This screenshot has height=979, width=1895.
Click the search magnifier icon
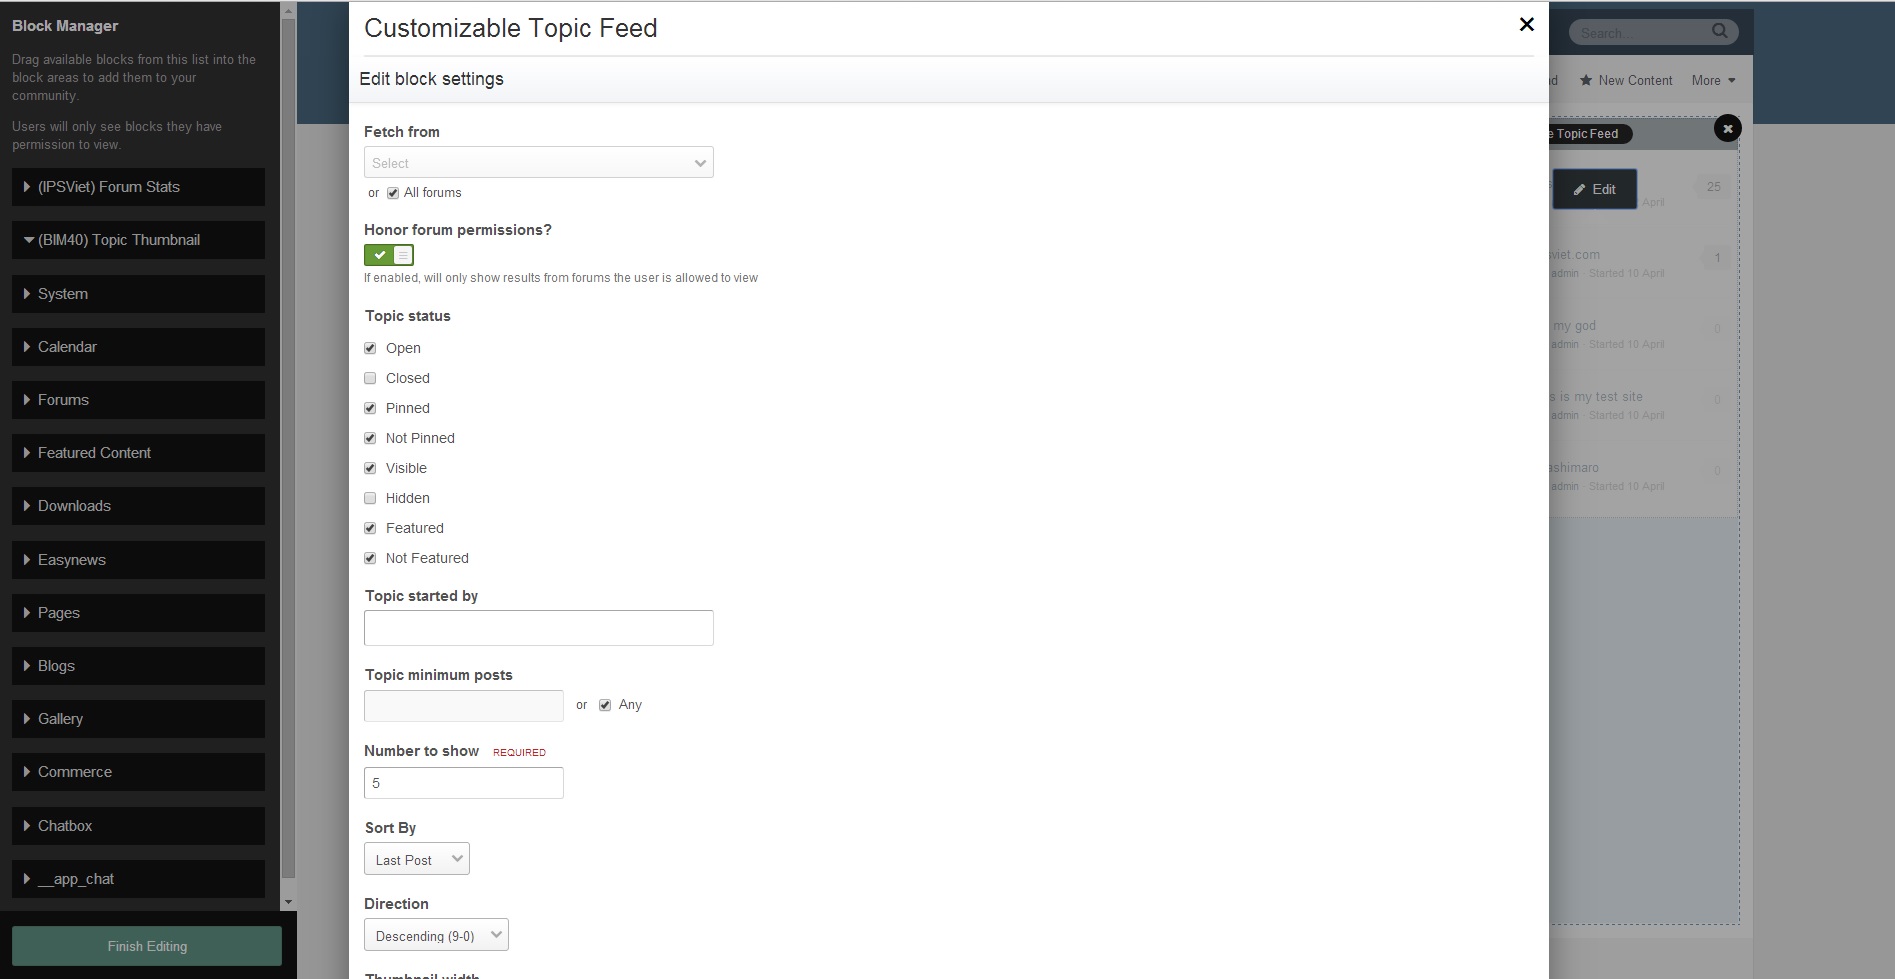tap(1719, 32)
